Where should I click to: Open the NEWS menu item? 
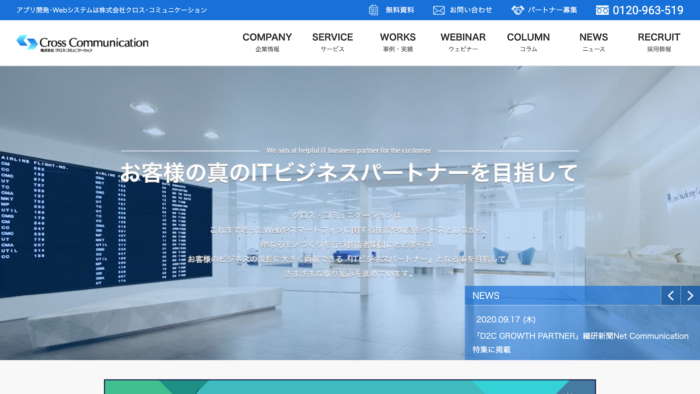(x=593, y=43)
